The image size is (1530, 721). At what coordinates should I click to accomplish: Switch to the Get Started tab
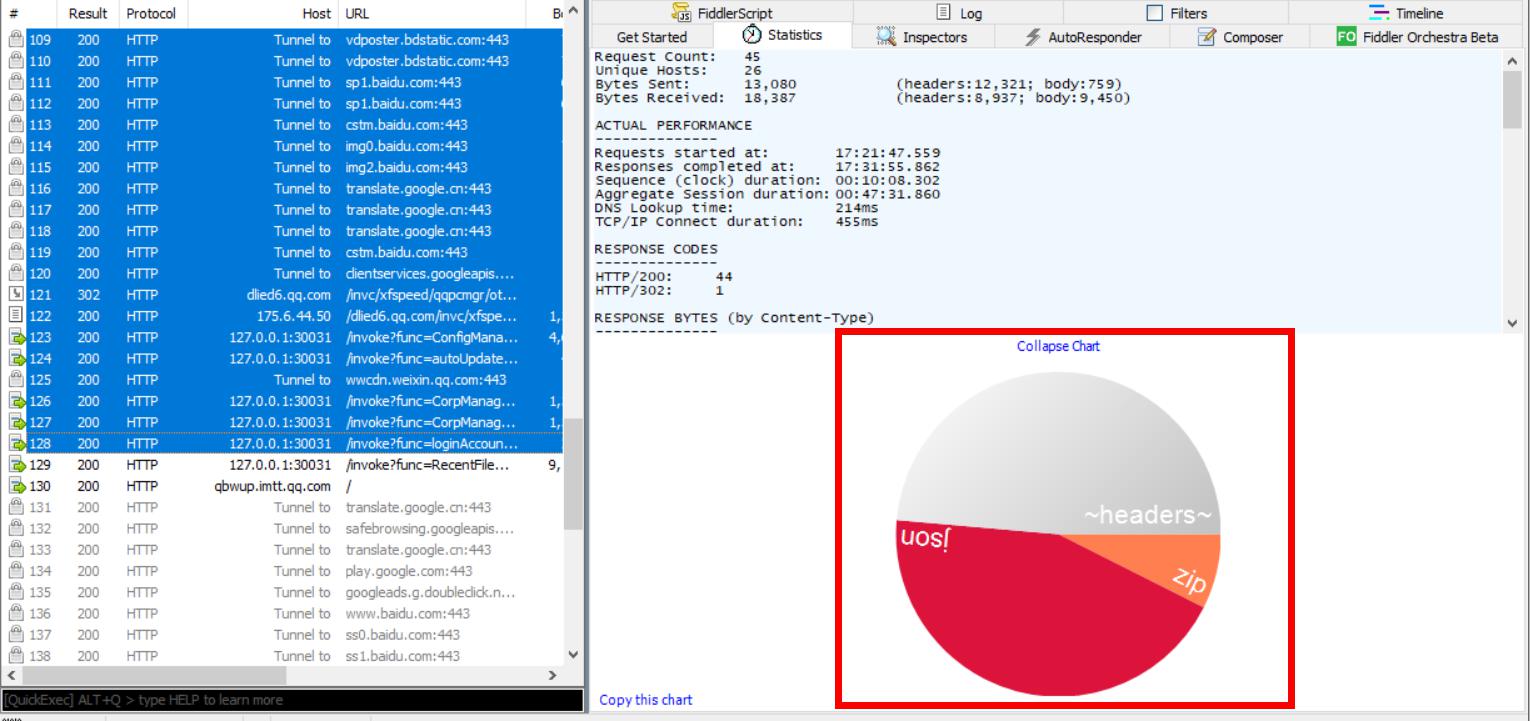click(652, 37)
